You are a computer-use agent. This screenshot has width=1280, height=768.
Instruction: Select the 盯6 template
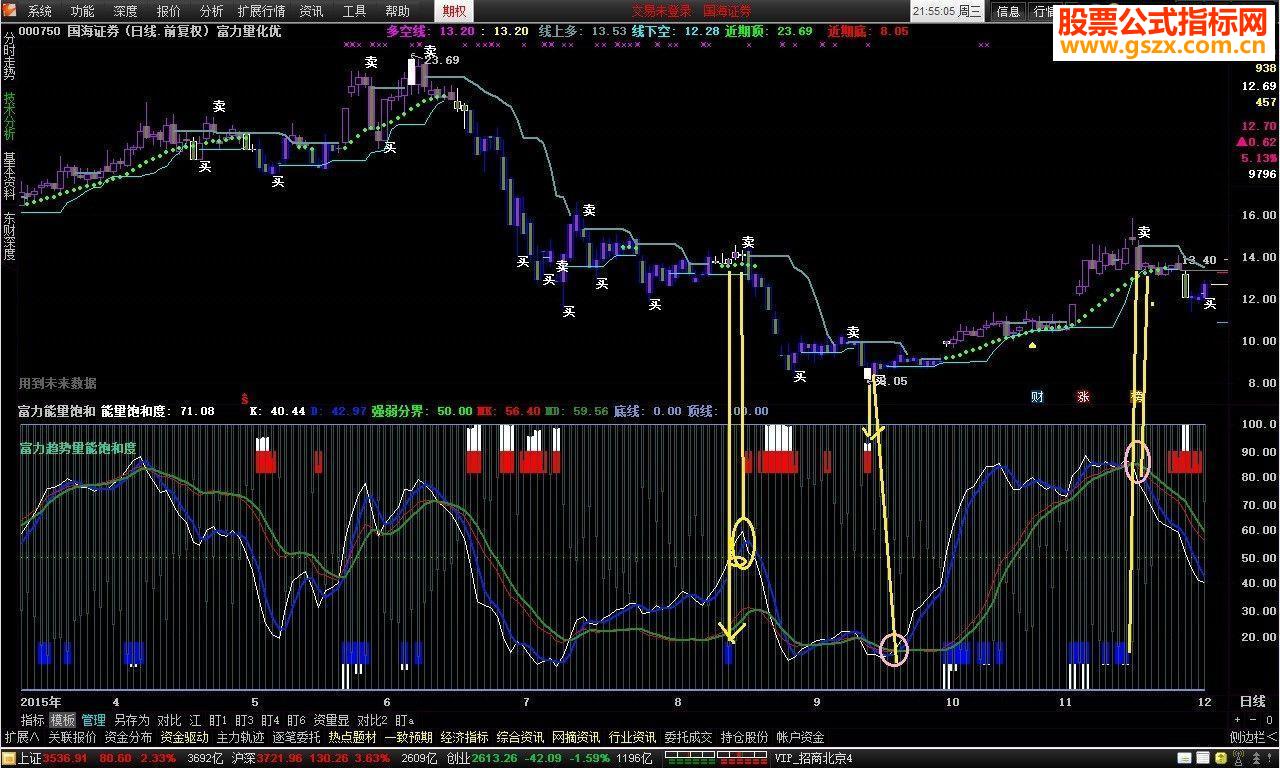coord(296,720)
